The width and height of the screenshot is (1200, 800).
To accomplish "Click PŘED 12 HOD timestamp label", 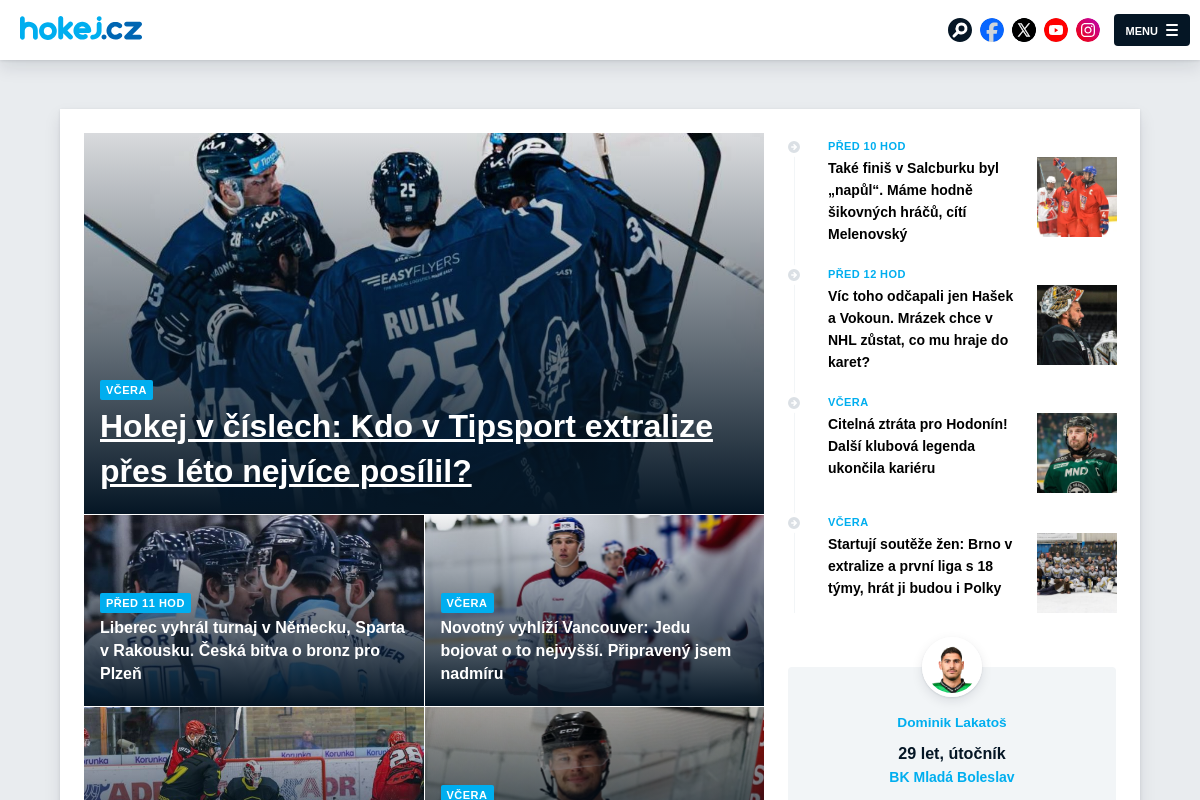I will coord(867,274).
